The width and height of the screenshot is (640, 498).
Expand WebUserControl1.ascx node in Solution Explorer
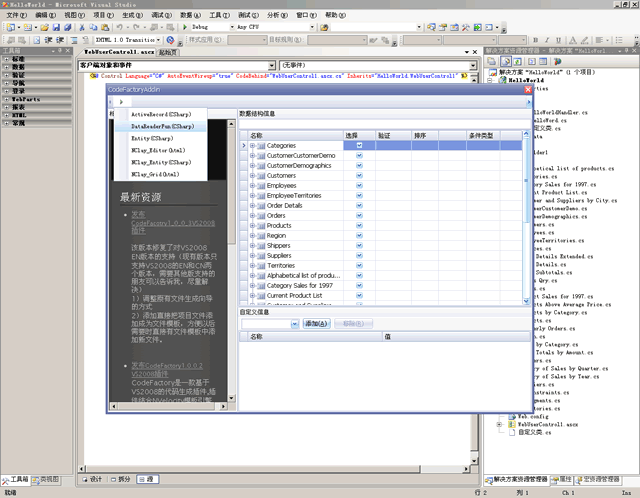pyautogui.click(x=499, y=425)
